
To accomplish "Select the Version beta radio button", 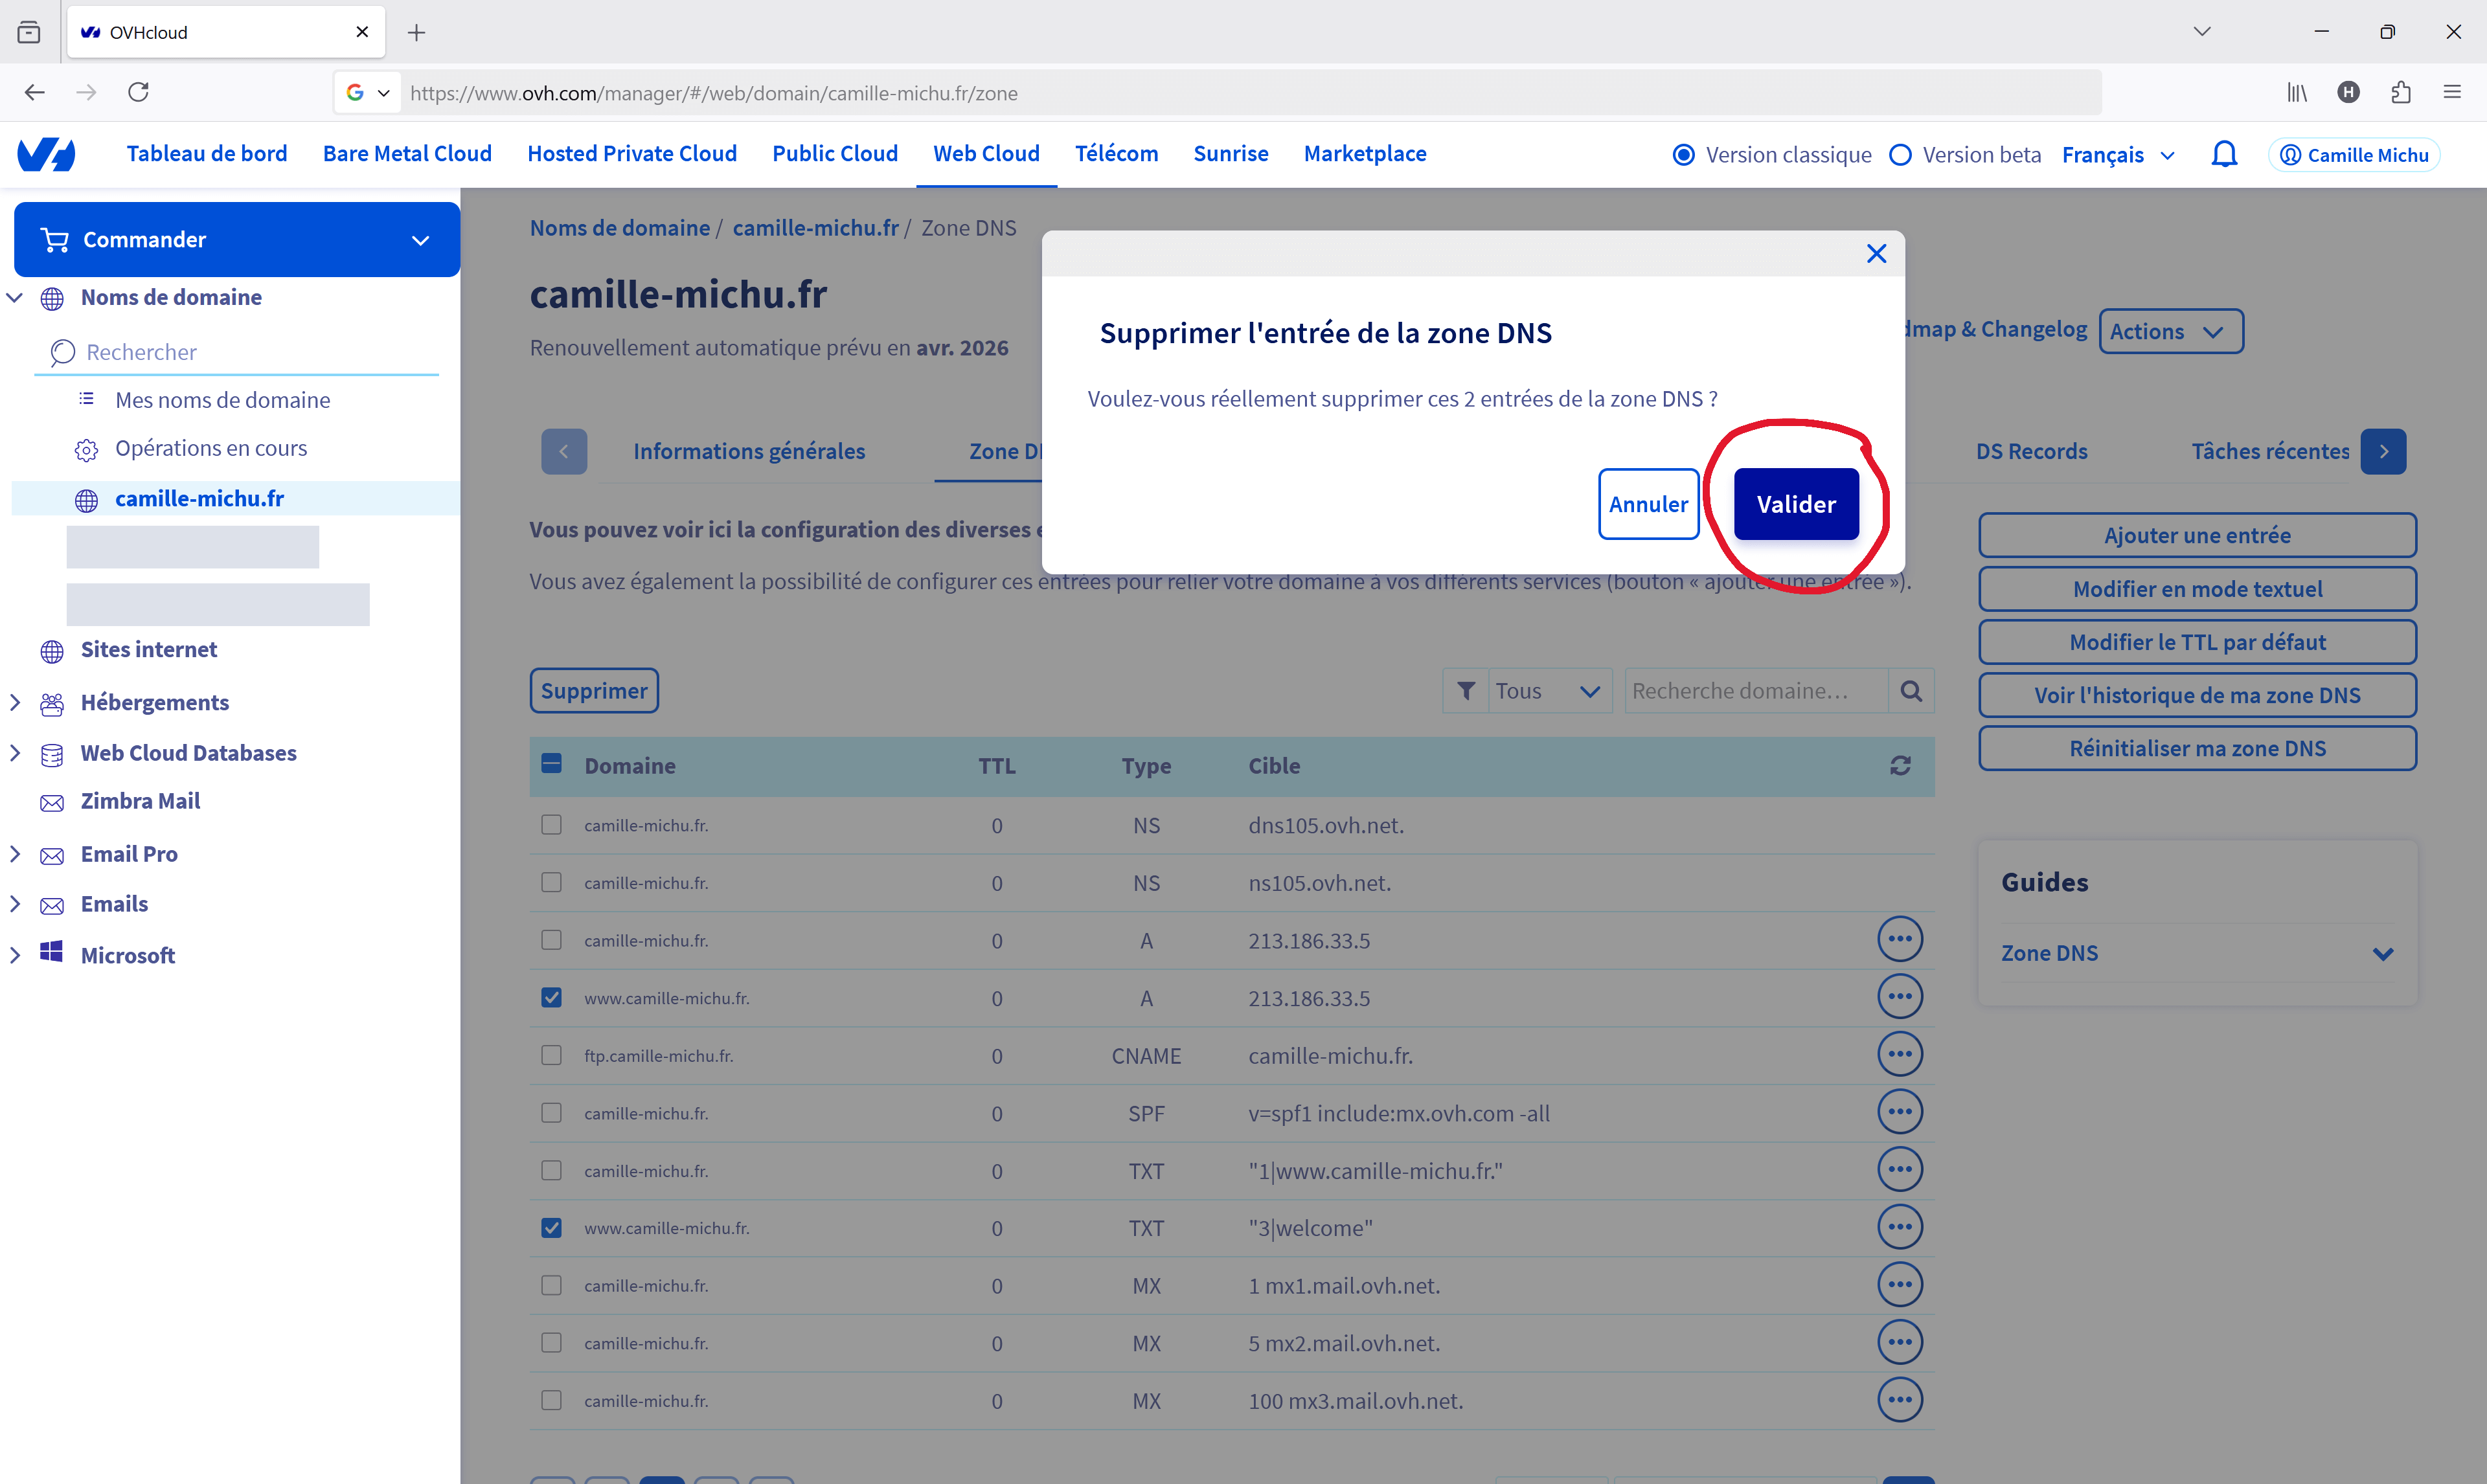I will [x=1900, y=155].
